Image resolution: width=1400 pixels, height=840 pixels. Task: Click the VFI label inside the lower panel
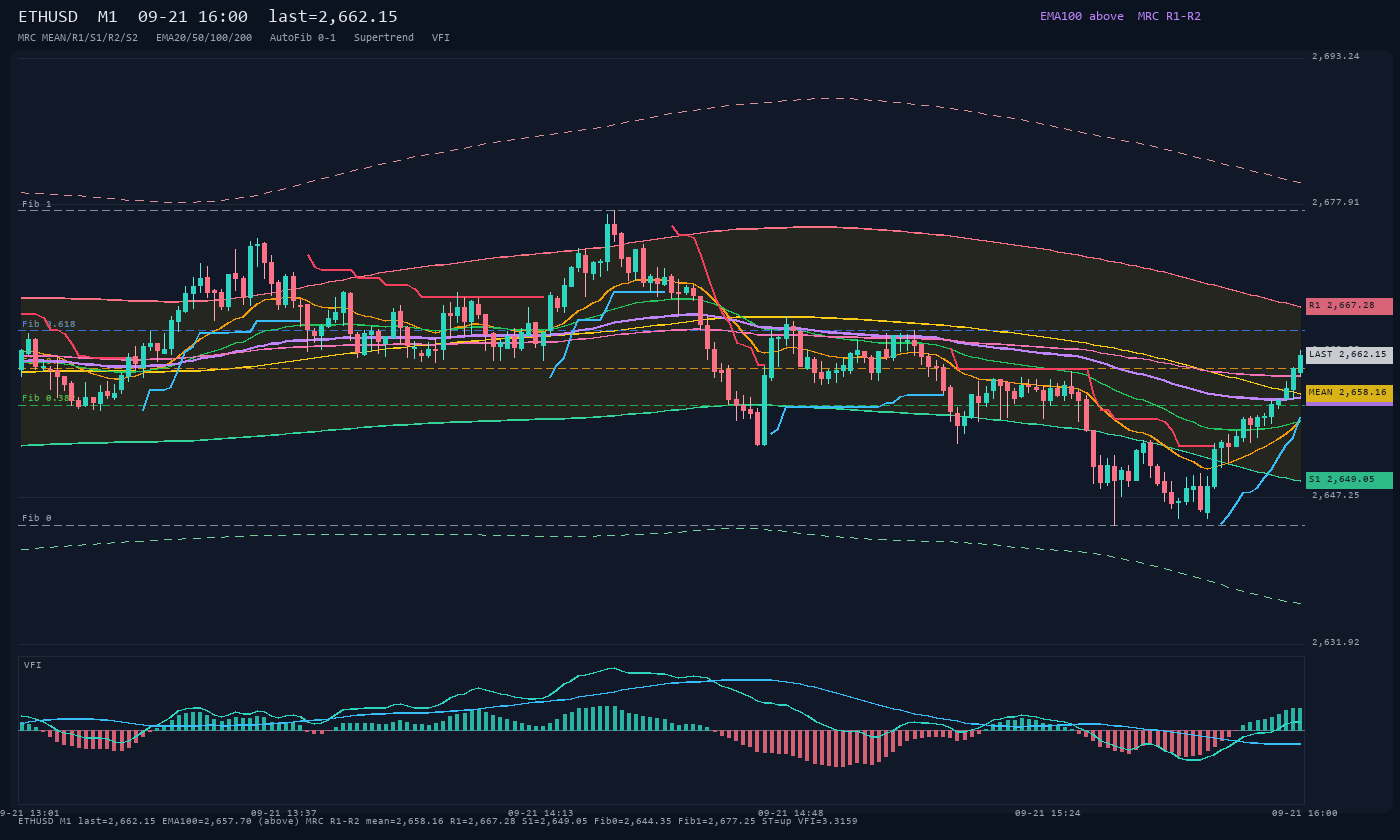33,665
